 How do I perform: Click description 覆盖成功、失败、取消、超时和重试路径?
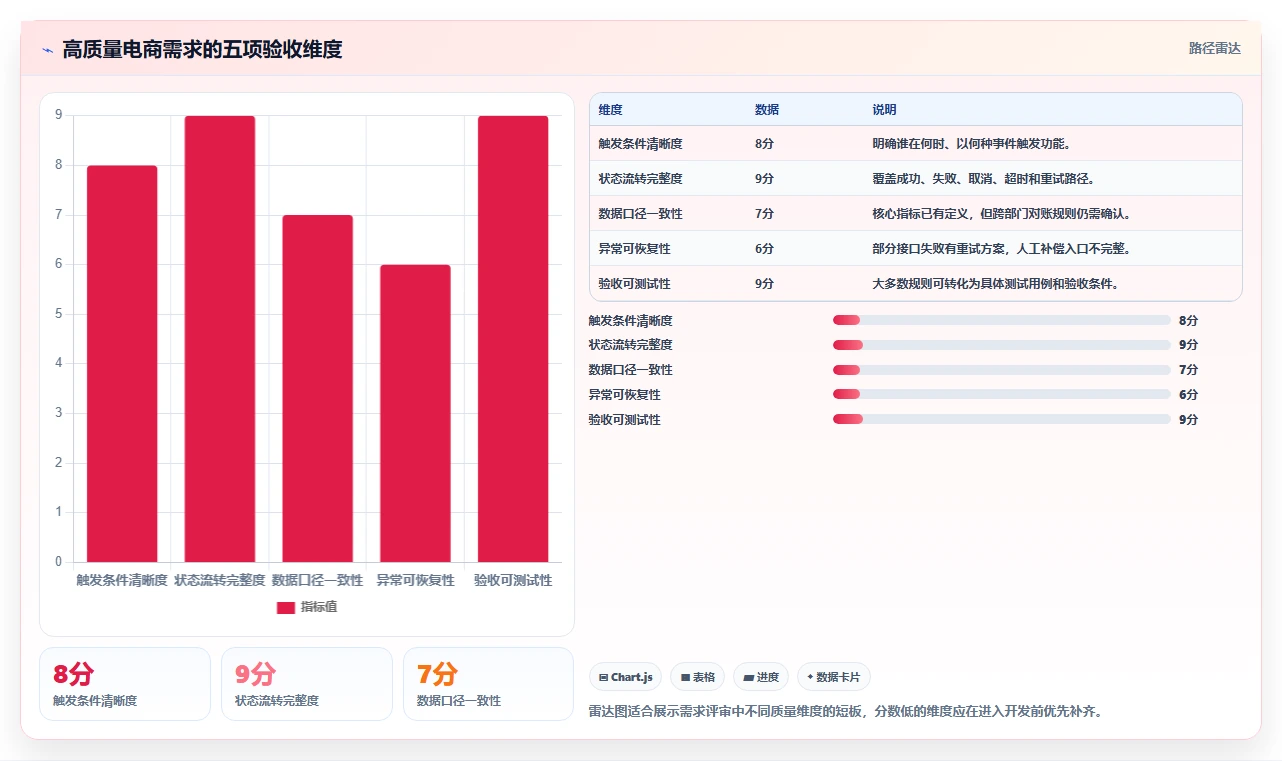click(x=984, y=179)
